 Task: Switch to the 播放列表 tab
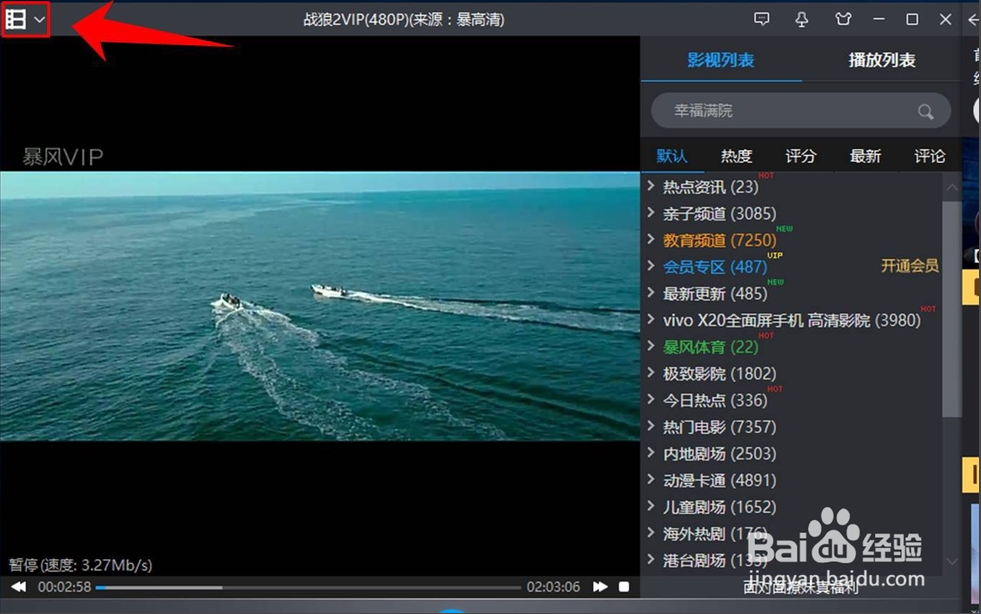pyautogui.click(x=882, y=60)
